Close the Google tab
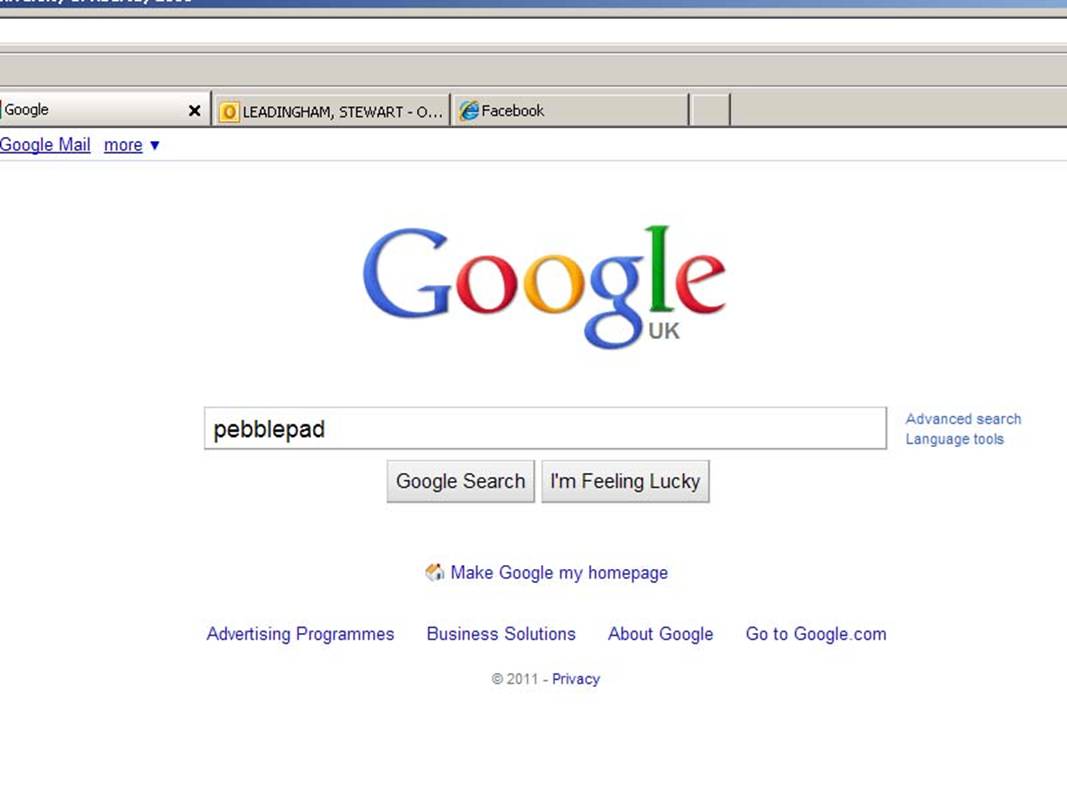The height and width of the screenshot is (800, 1067). coord(195,110)
